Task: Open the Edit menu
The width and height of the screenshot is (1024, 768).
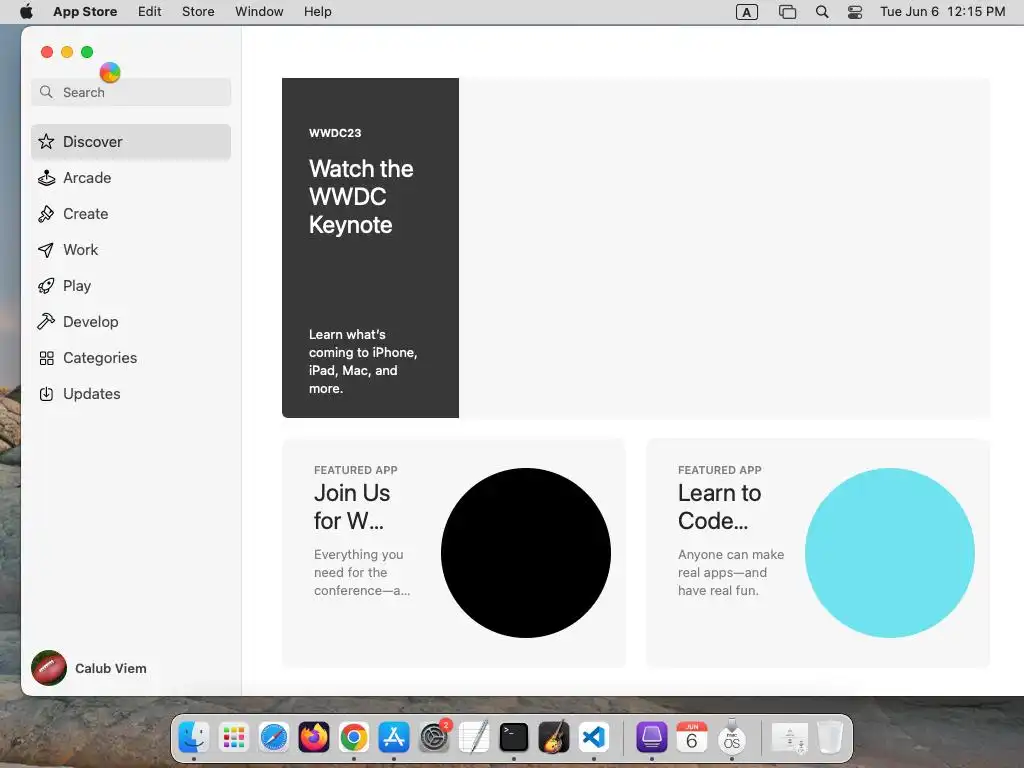Action: (x=150, y=12)
